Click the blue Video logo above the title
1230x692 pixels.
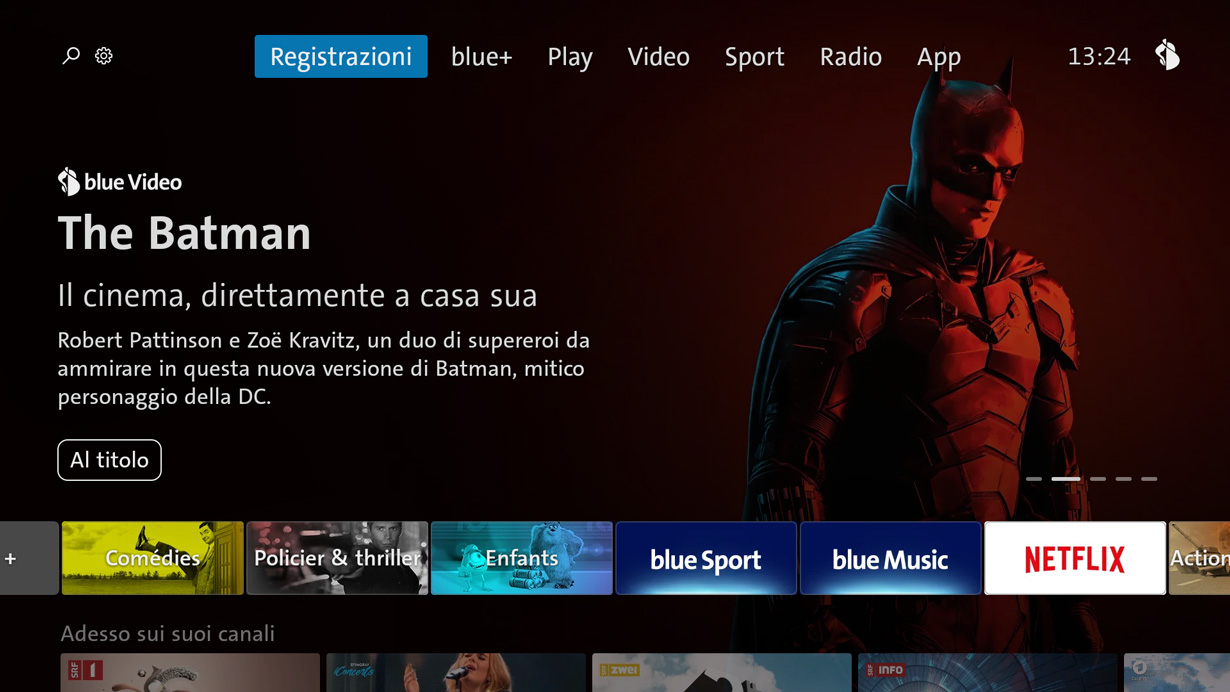120,182
